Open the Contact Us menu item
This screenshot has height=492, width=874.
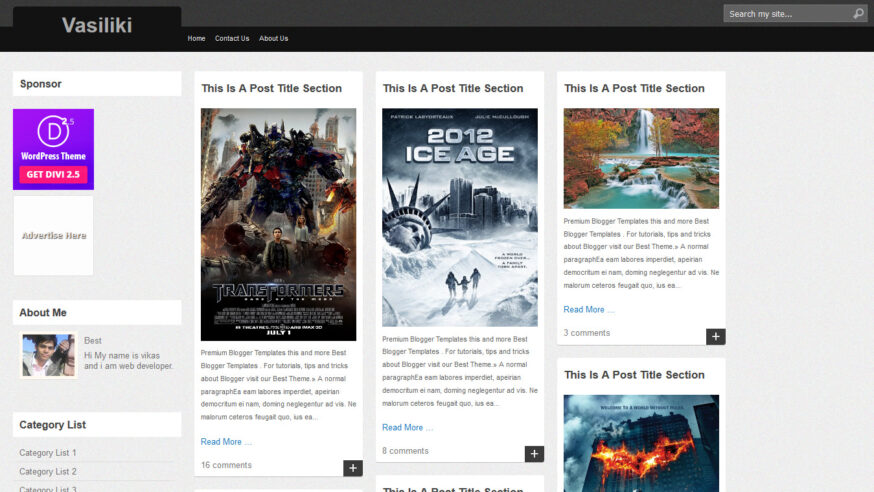point(232,38)
